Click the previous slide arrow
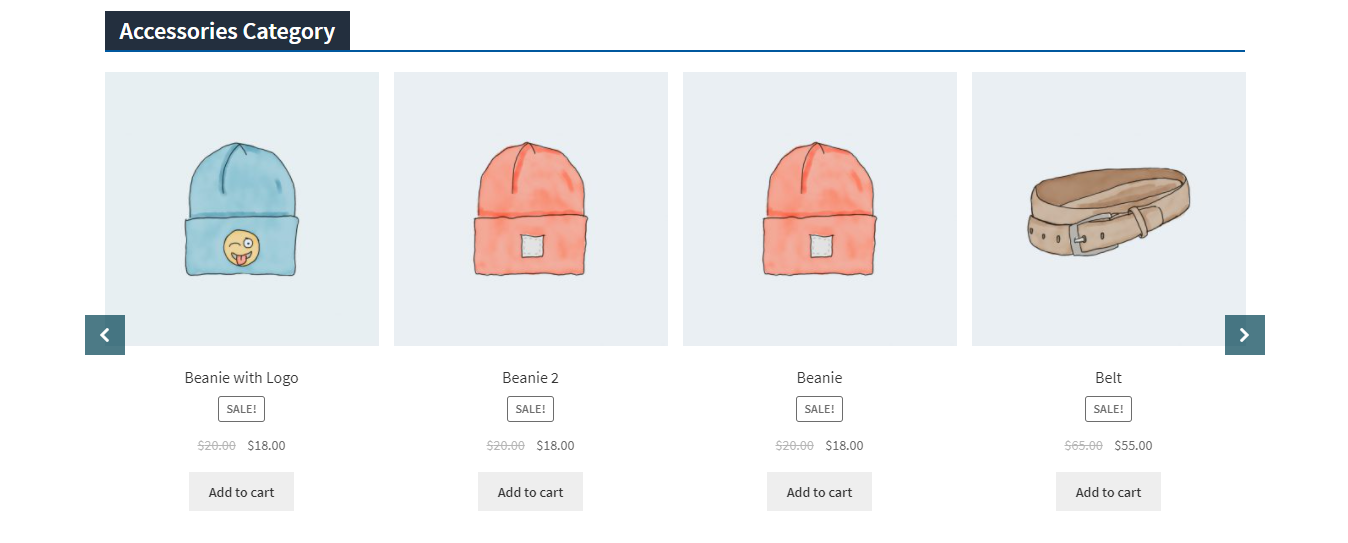This screenshot has height=543, width=1348. click(105, 335)
